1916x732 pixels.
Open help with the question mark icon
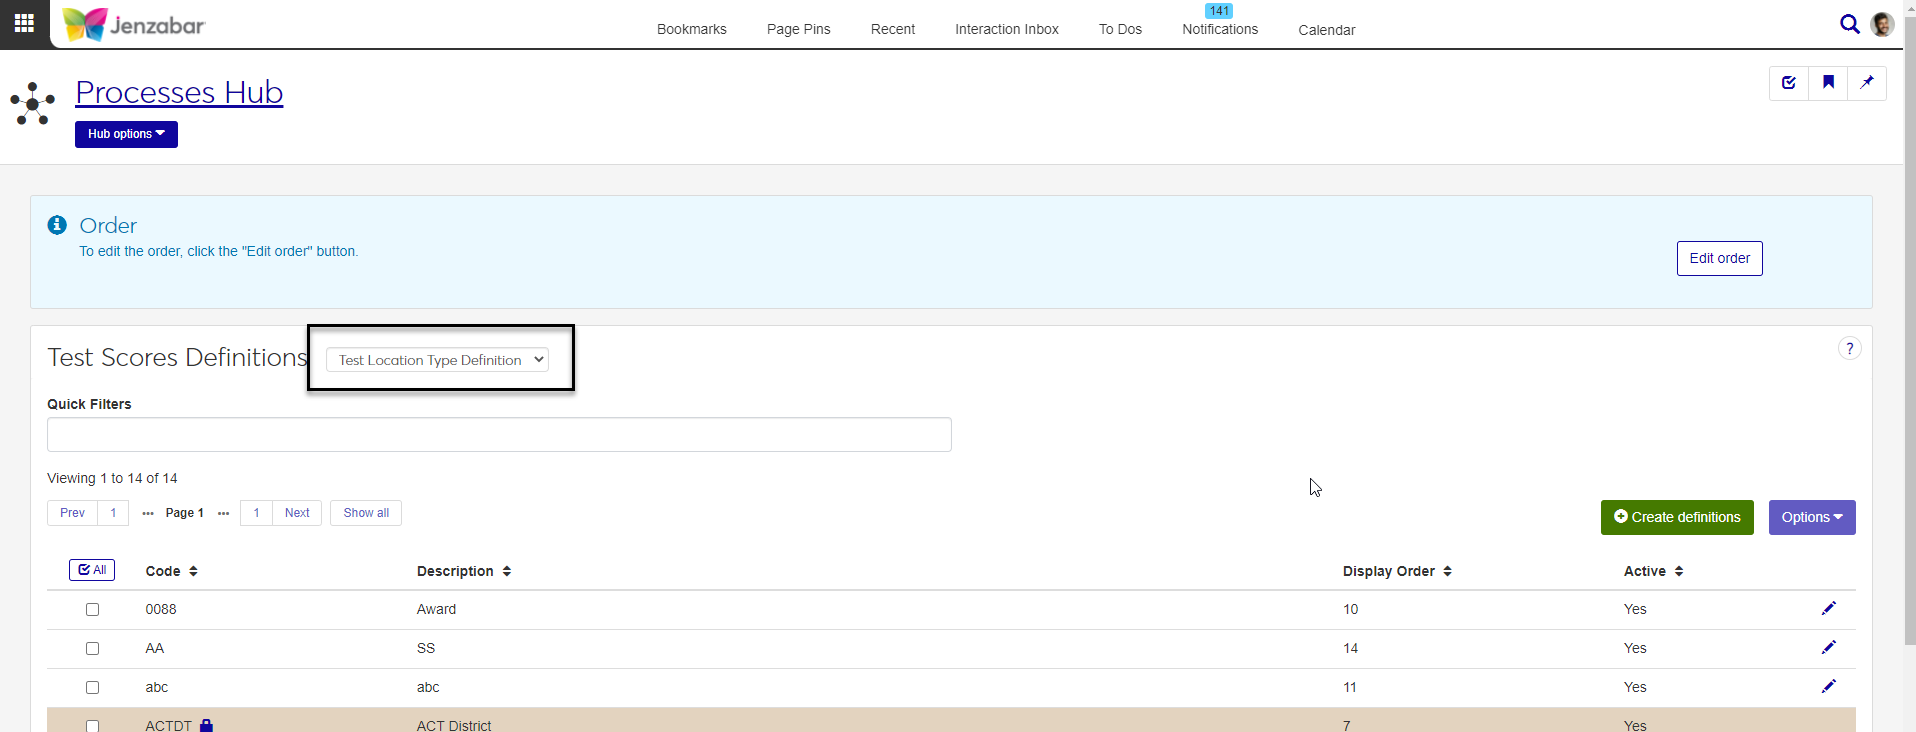pyautogui.click(x=1849, y=348)
